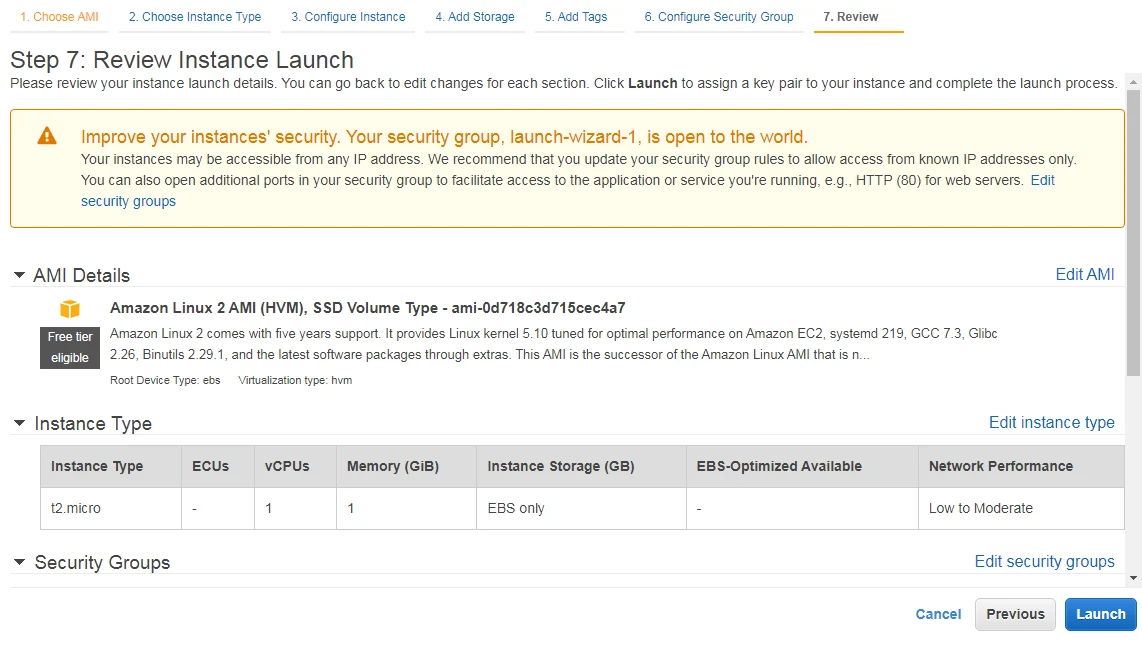The height and width of the screenshot is (650, 1142).
Task: Cancel the instance launch
Action: coord(938,614)
